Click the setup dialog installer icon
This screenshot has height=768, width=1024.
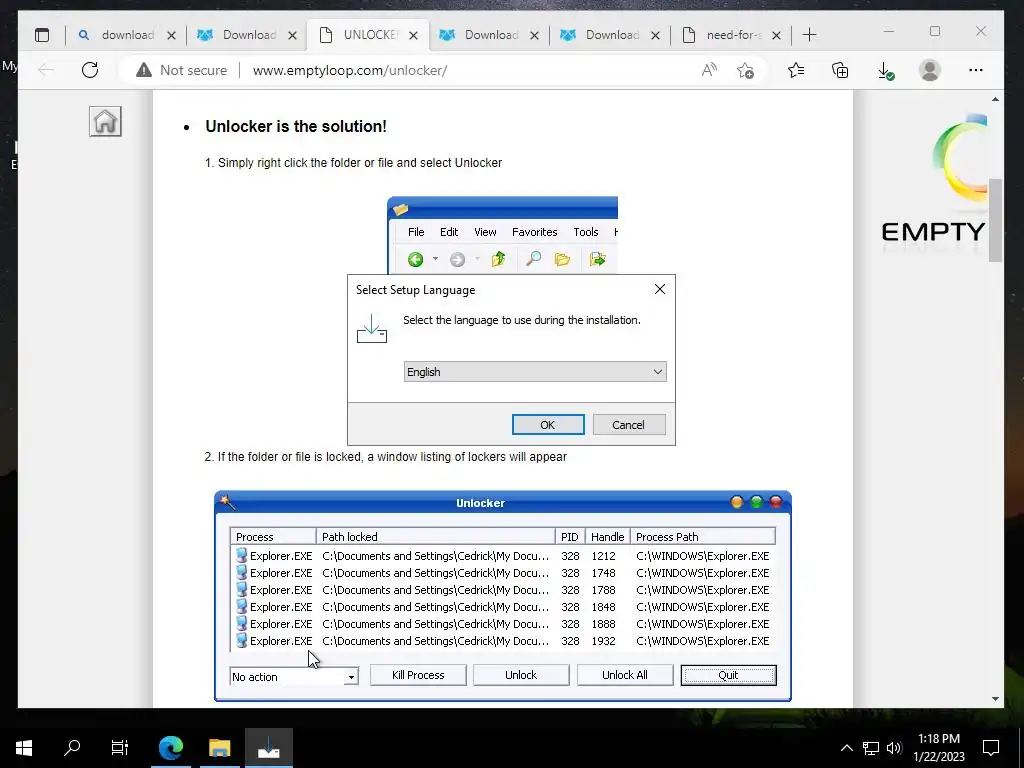pyautogui.click(x=372, y=328)
